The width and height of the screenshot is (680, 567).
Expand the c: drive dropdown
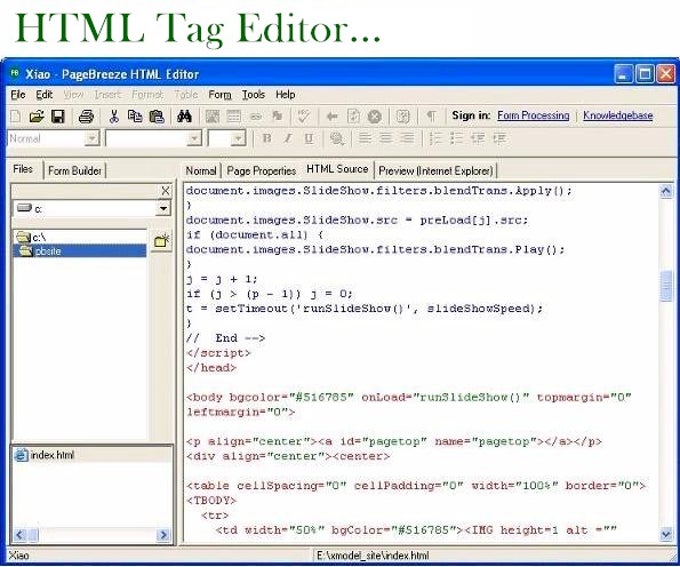coord(164,208)
